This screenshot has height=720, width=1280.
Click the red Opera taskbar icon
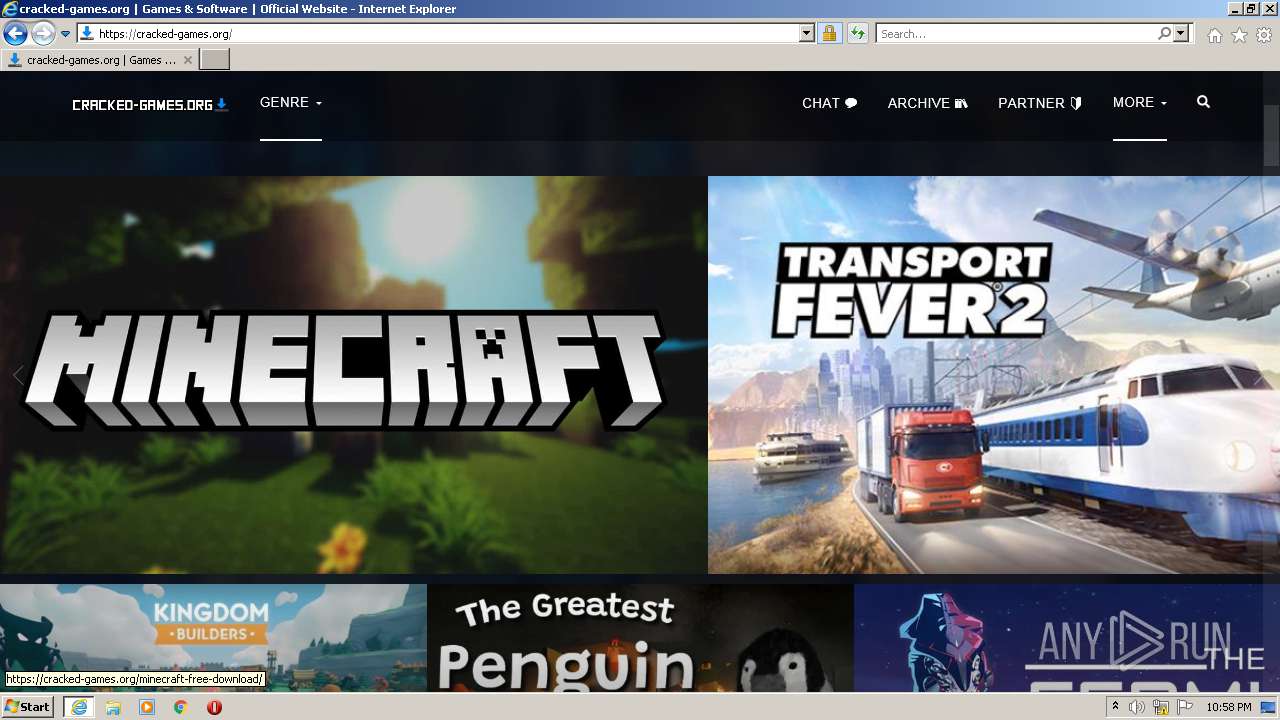pos(214,707)
